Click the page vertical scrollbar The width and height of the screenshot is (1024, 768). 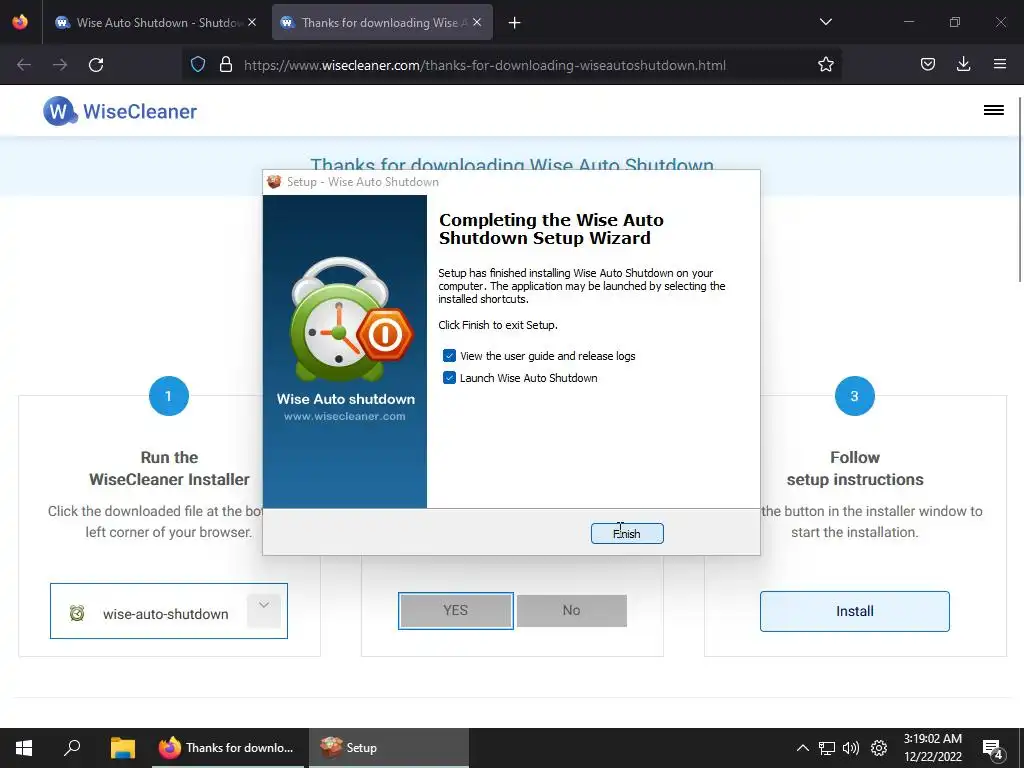click(1020, 189)
